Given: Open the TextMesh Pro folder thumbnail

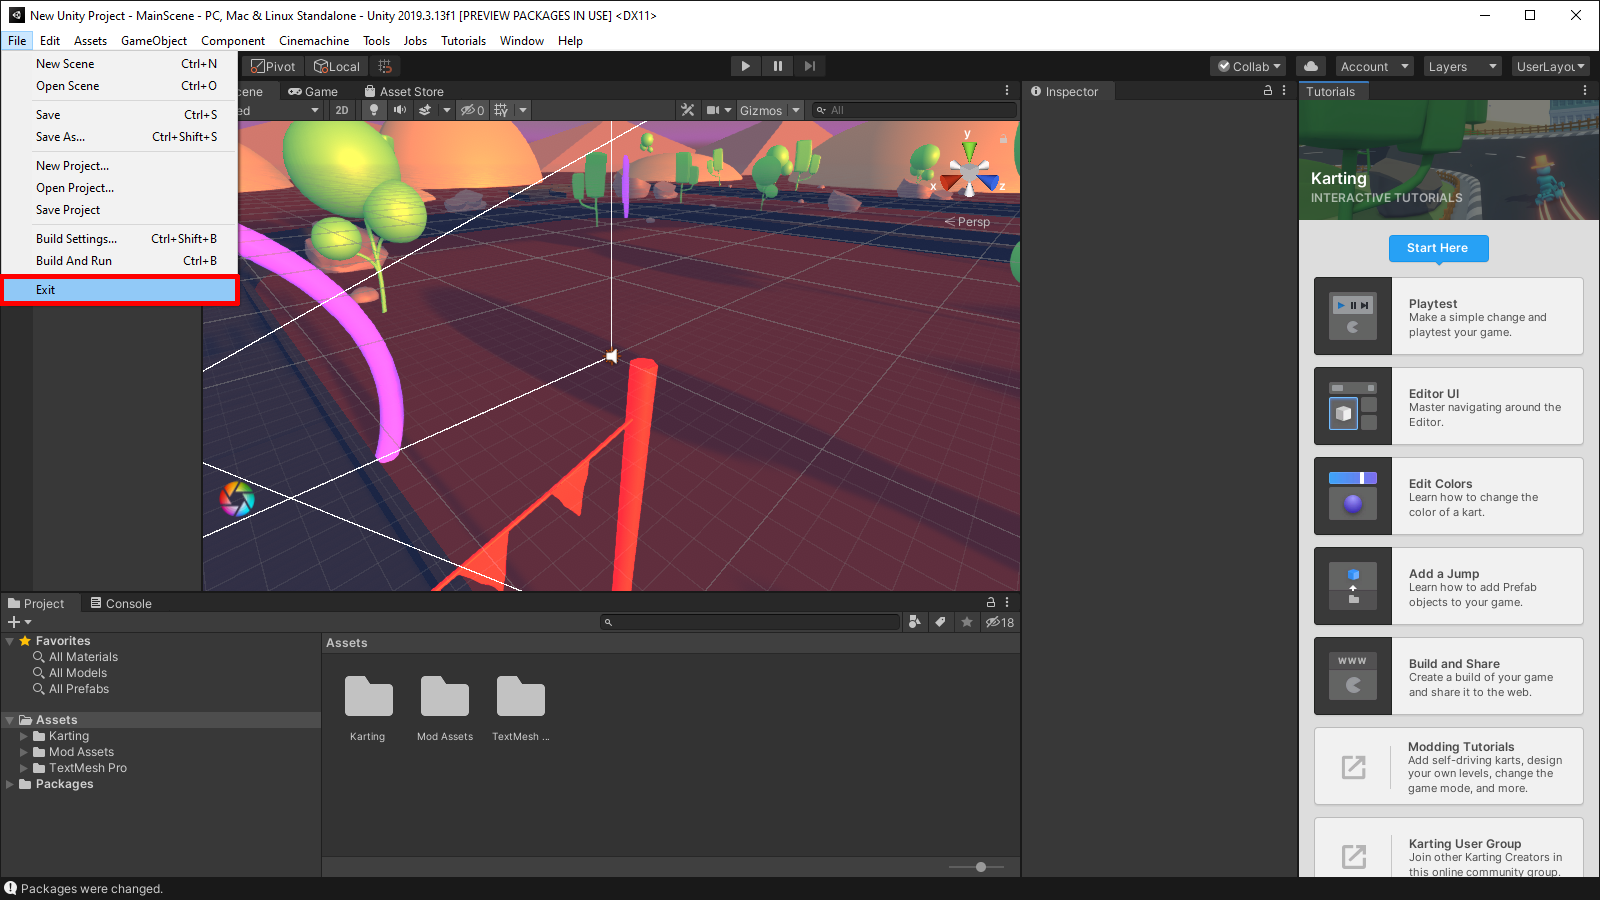Looking at the screenshot, I should [x=519, y=695].
